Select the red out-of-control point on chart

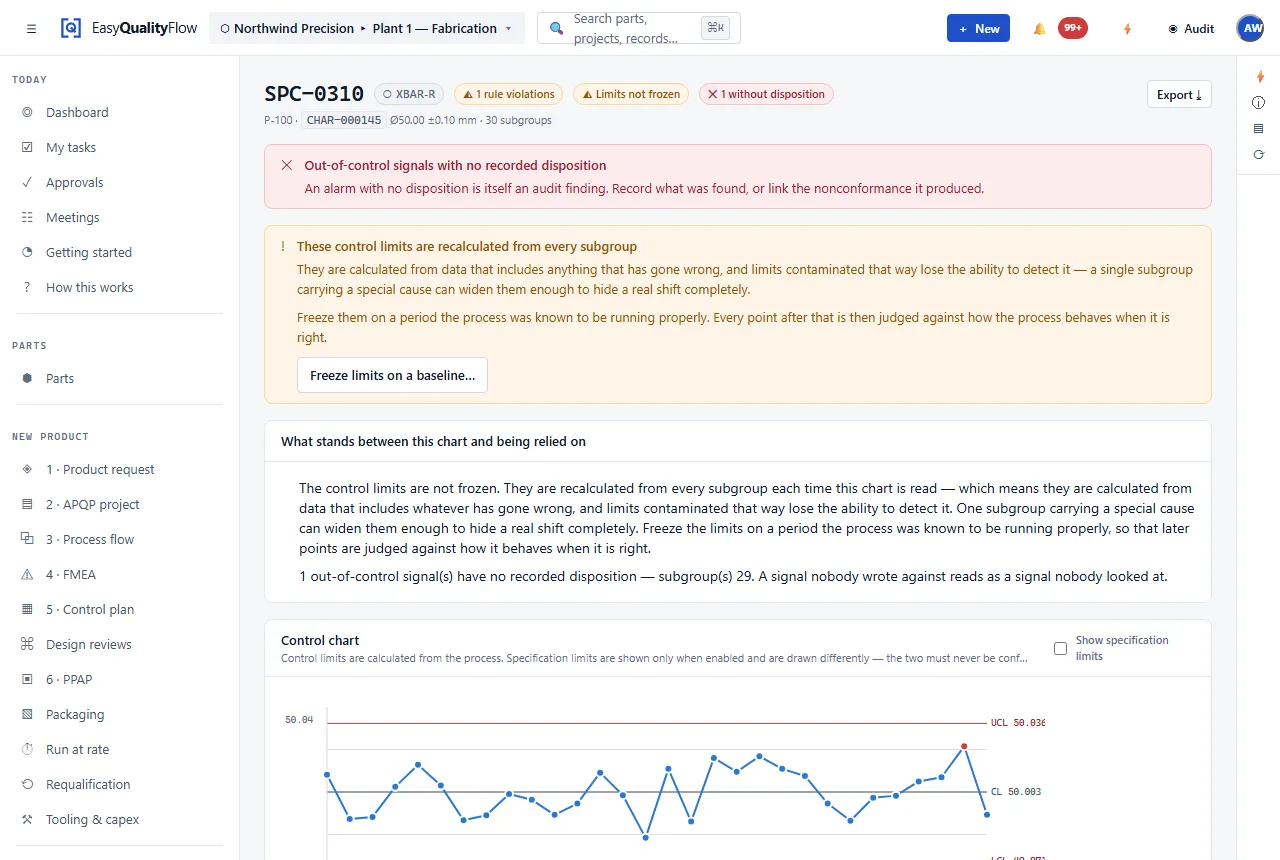tap(964, 746)
